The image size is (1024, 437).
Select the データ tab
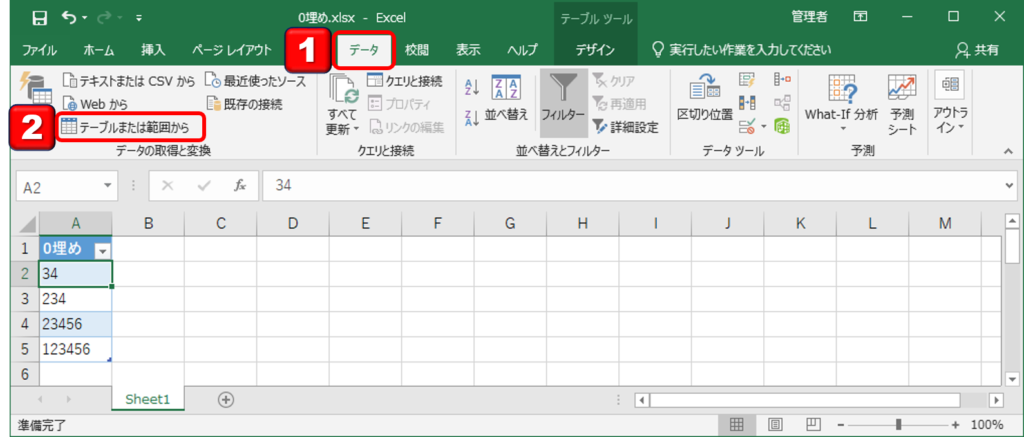[364, 50]
